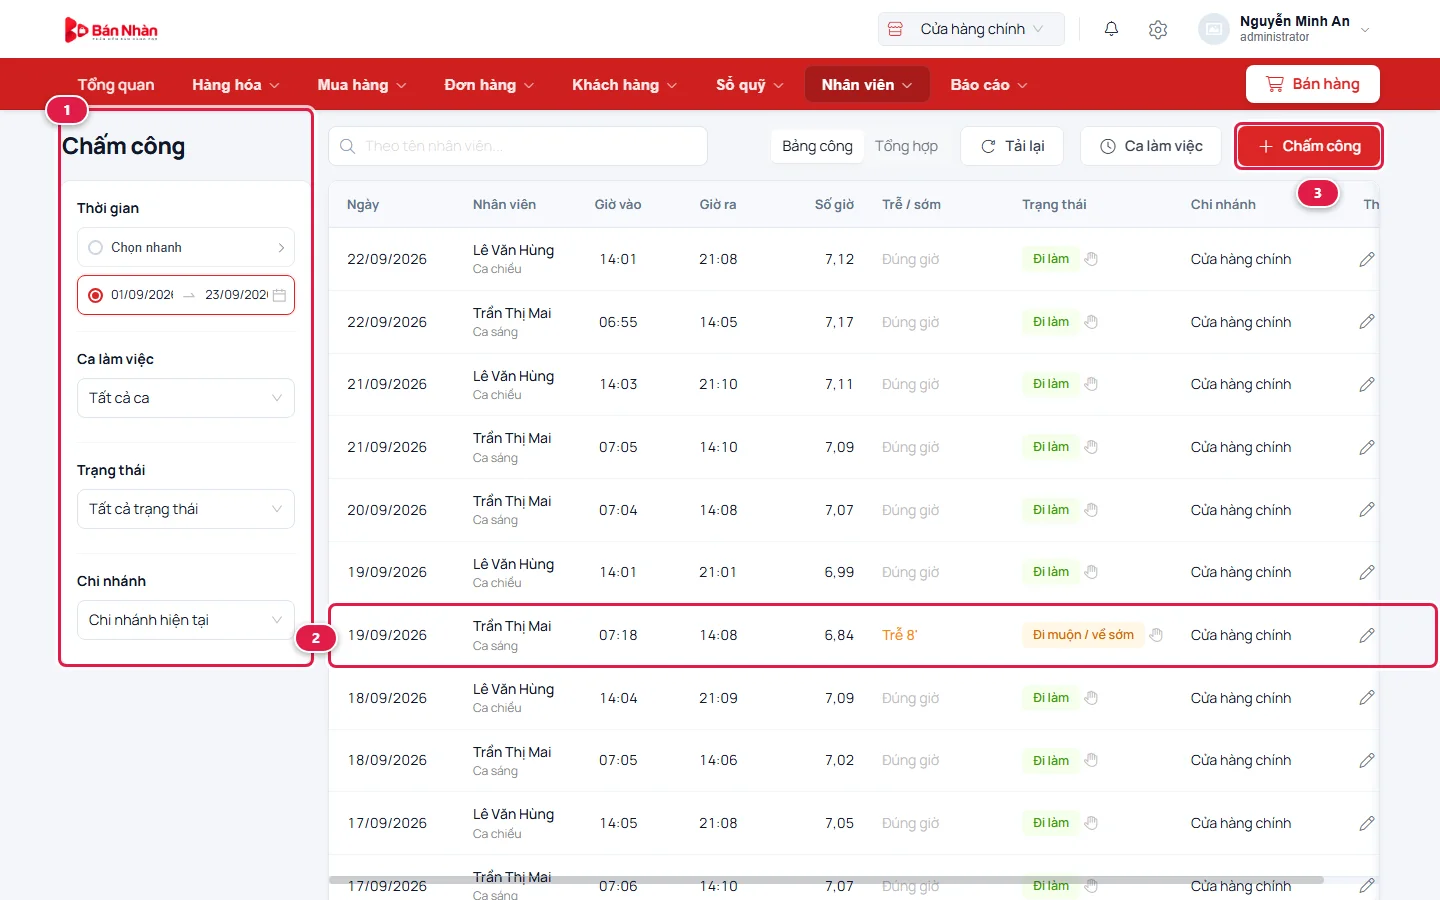Click the Tải lại reload button
The width and height of the screenshot is (1440, 900).
1012,146
